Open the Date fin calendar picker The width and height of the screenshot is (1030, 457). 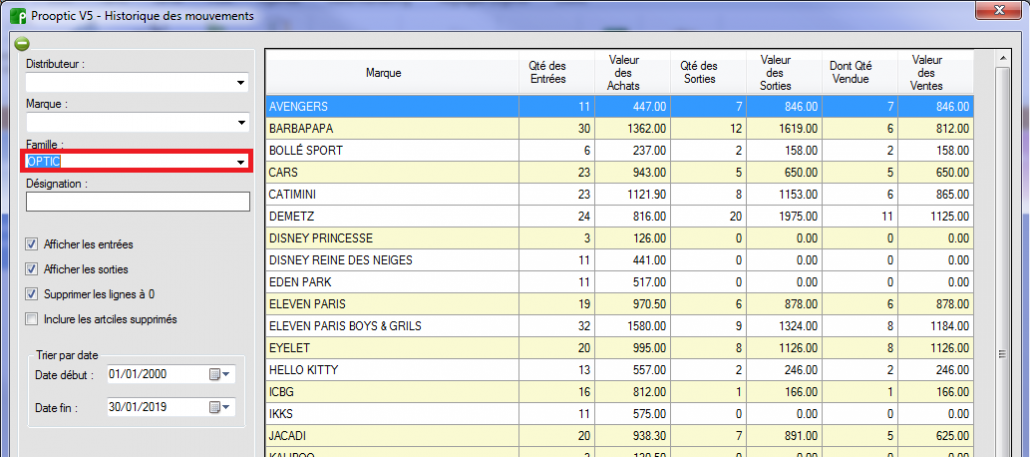pyautogui.click(x=220, y=407)
